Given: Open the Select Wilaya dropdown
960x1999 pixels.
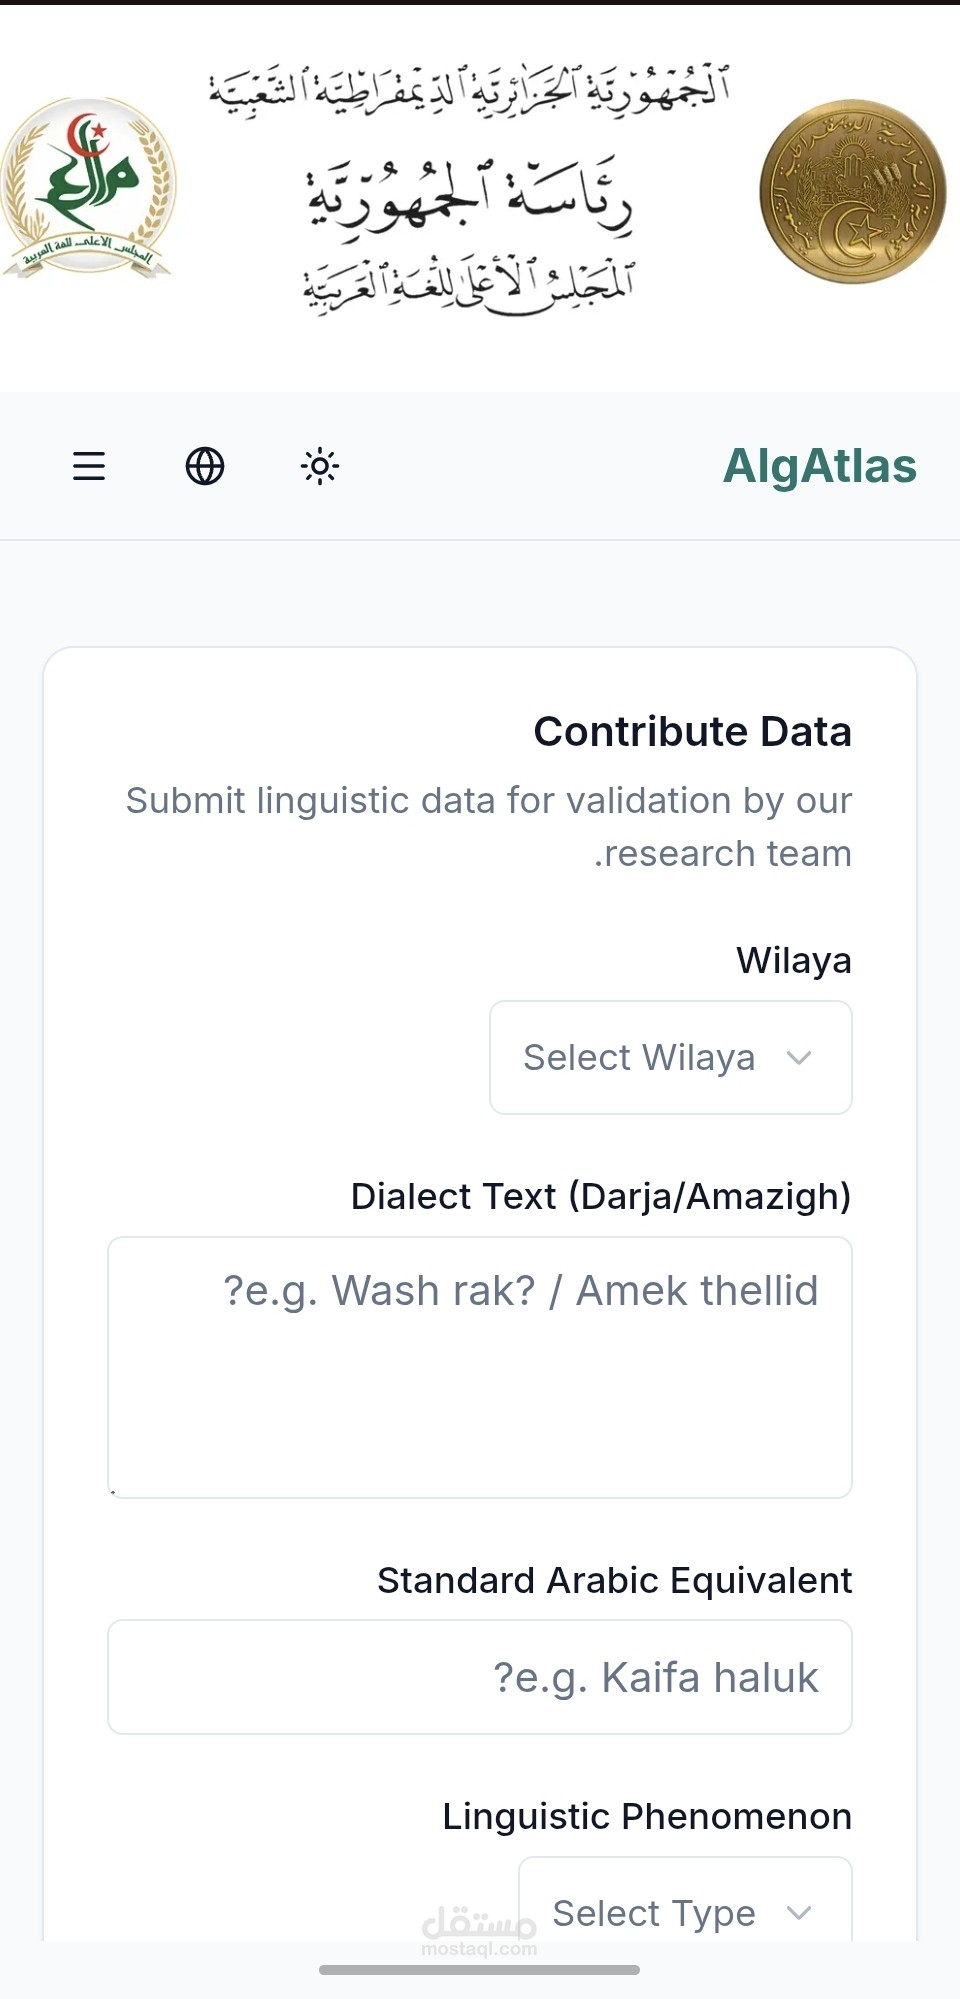Looking at the screenshot, I should tap(640, 1057).
